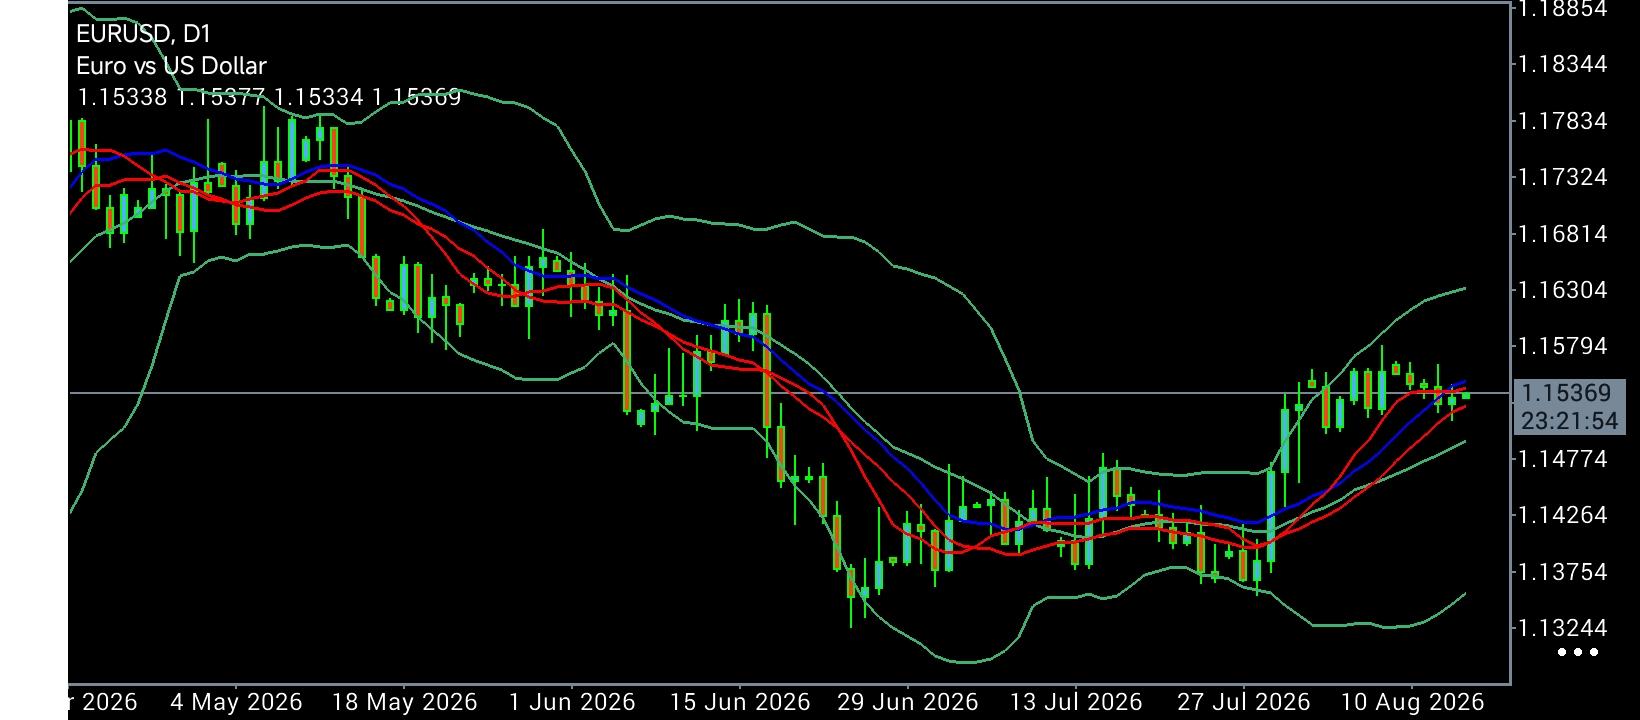The height and width of the screenshot is (720, 1640).
Task: Click the 29 Jun 2026 date label
Action: pyautogui.click(x=908, y=702)
